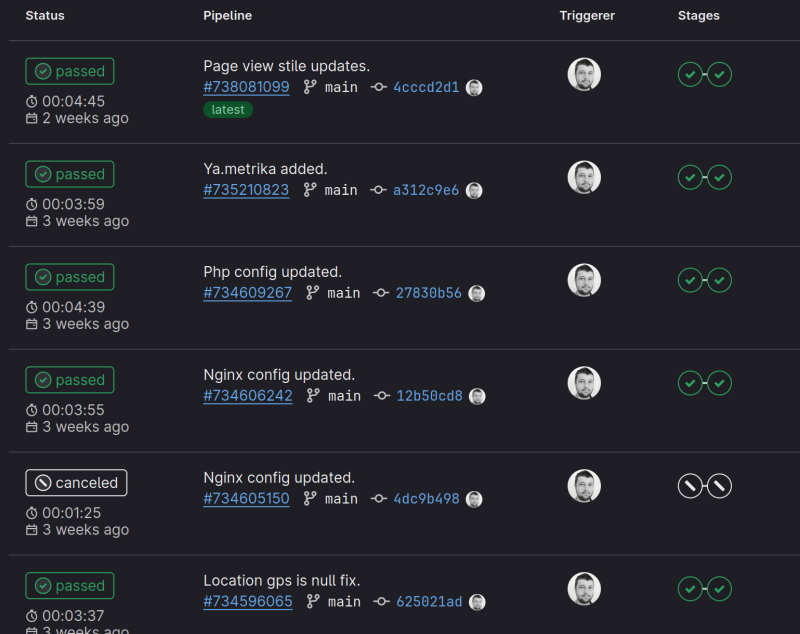Click first canceled stage icon for #734605150
This screenshot has width=800, height=634.
[x=690, y=486]
